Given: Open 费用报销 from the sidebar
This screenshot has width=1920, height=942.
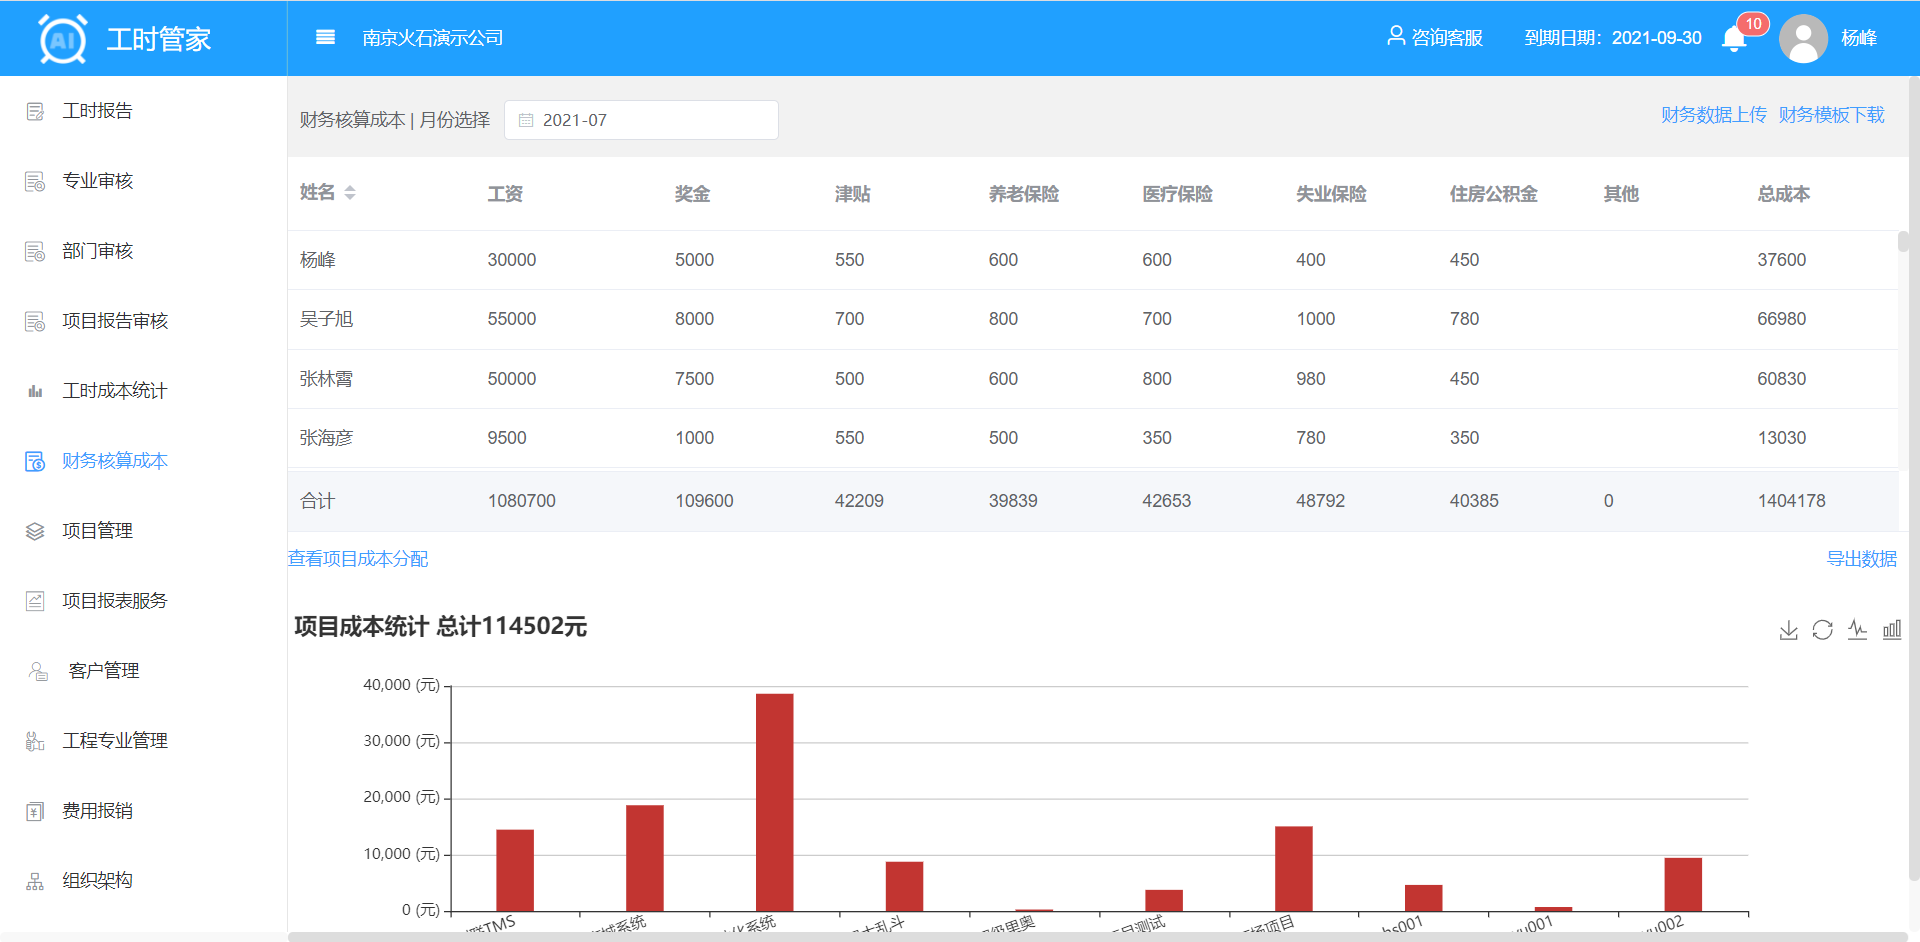Looking at the screenshot, I should tap(97, 811).
